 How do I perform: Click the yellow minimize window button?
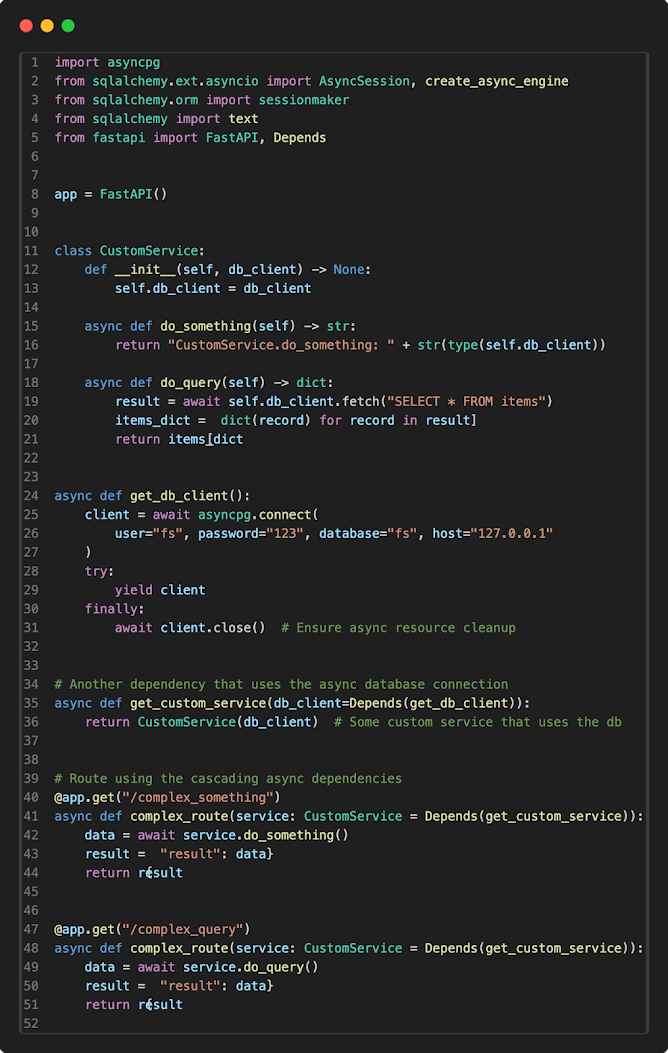click(x=47, y=26)
